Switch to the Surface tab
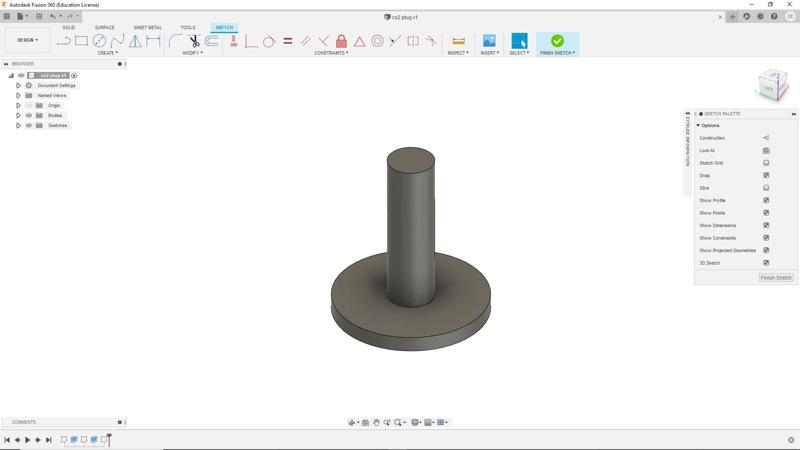800x450 pixels. [x=104, y=27]
